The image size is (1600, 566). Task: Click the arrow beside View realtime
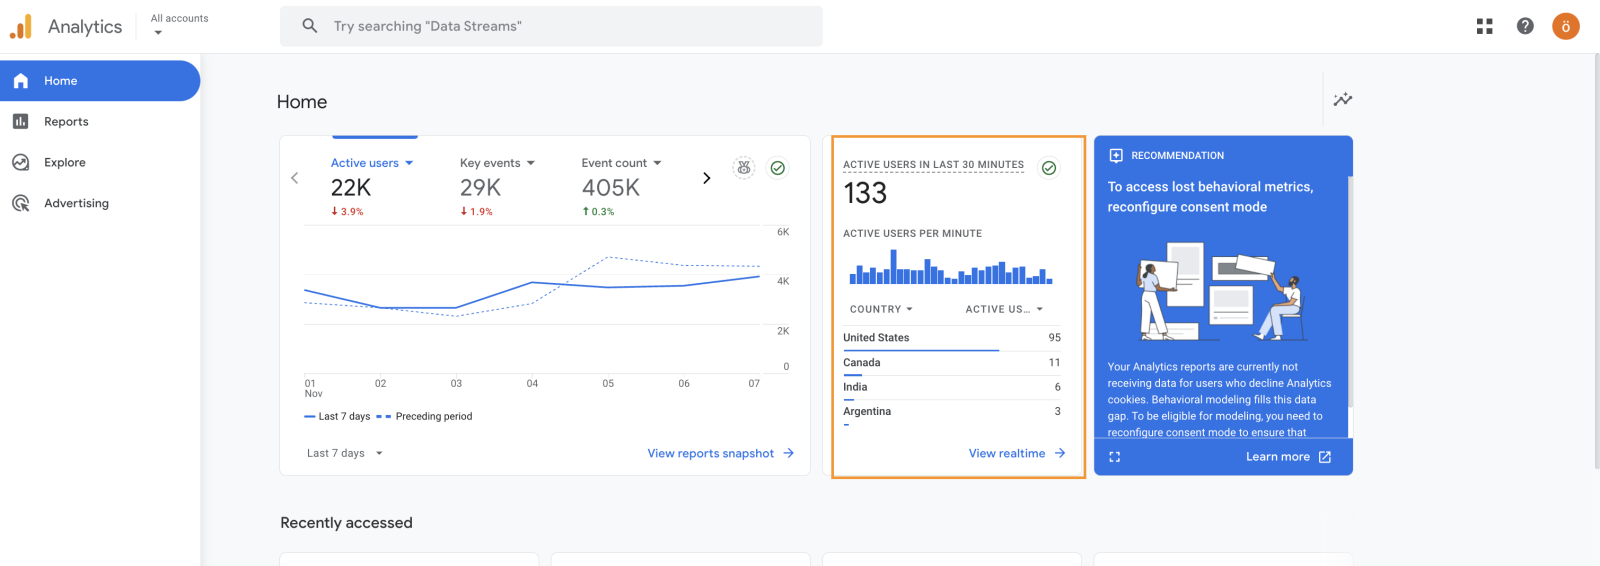click(1060, 453)
